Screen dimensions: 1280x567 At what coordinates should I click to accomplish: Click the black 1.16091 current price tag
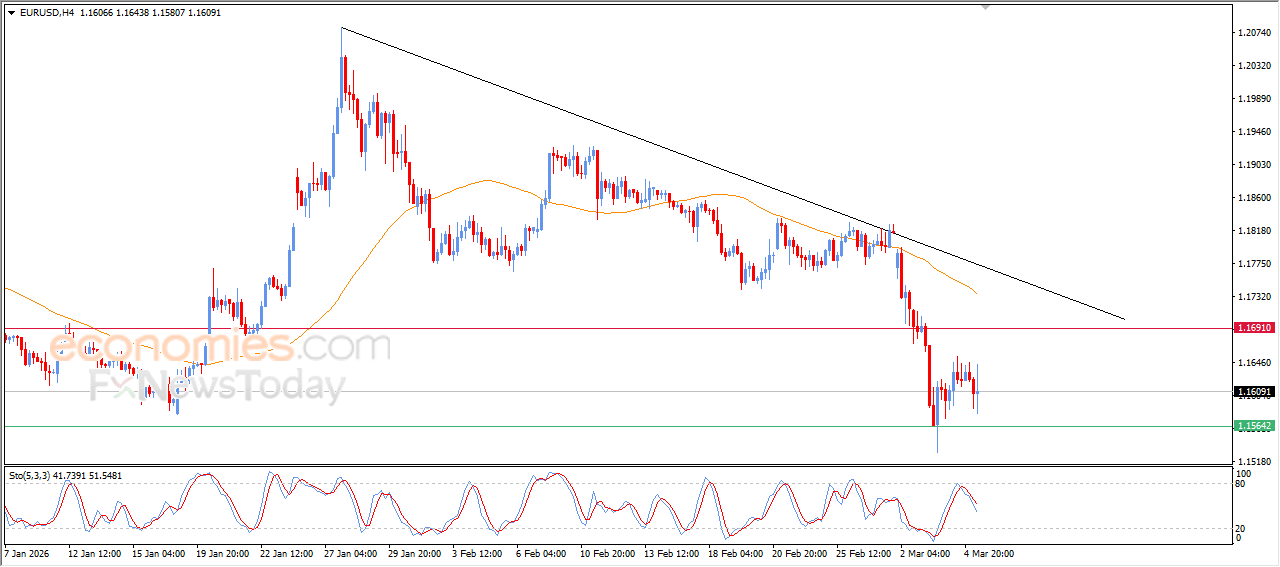point(1254,392)
